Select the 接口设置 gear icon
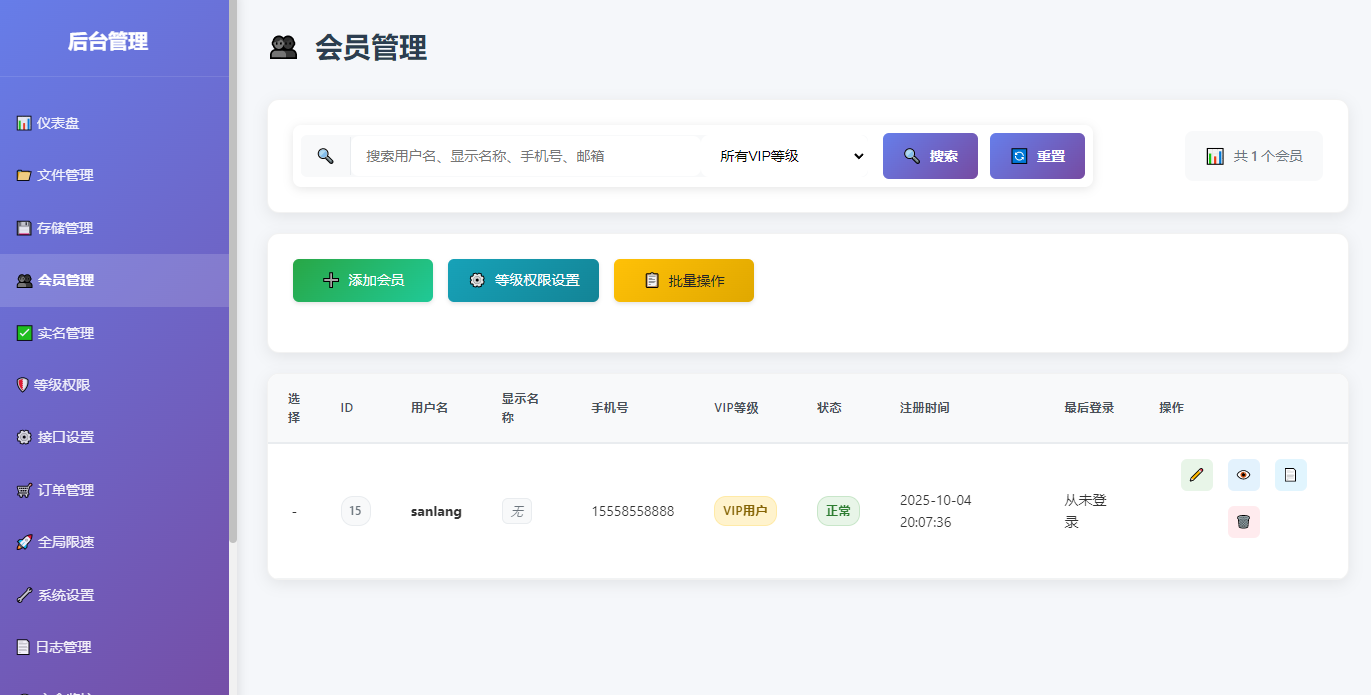Screen dimensions: 1371x695 25,437
